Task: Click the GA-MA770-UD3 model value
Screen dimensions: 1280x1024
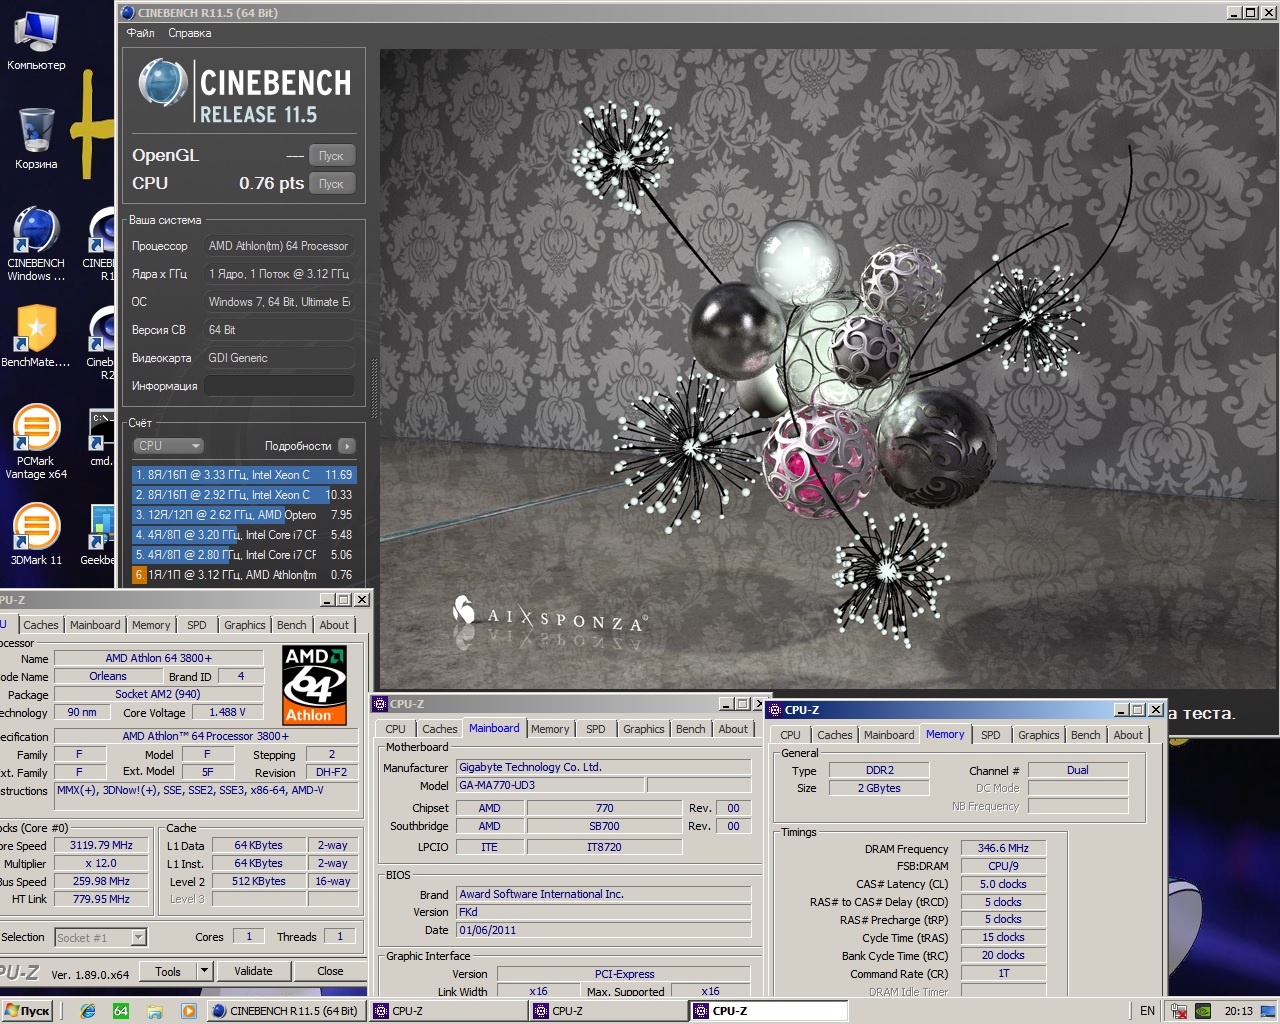Action: [x=551, y=785]
